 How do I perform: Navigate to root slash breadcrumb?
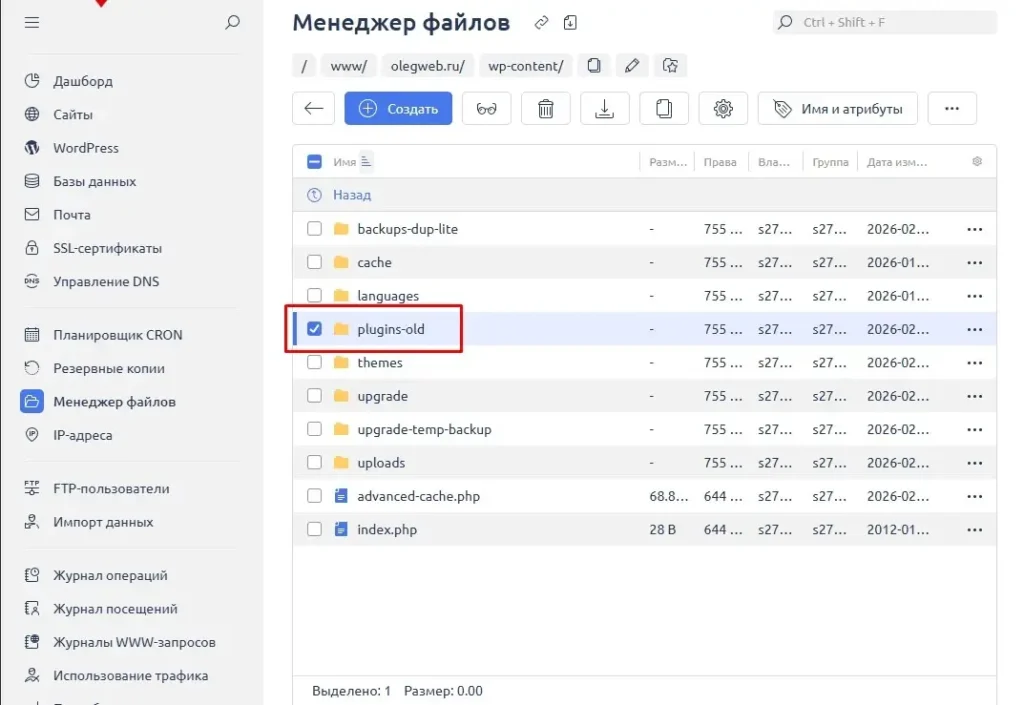(x=304, y=65)
